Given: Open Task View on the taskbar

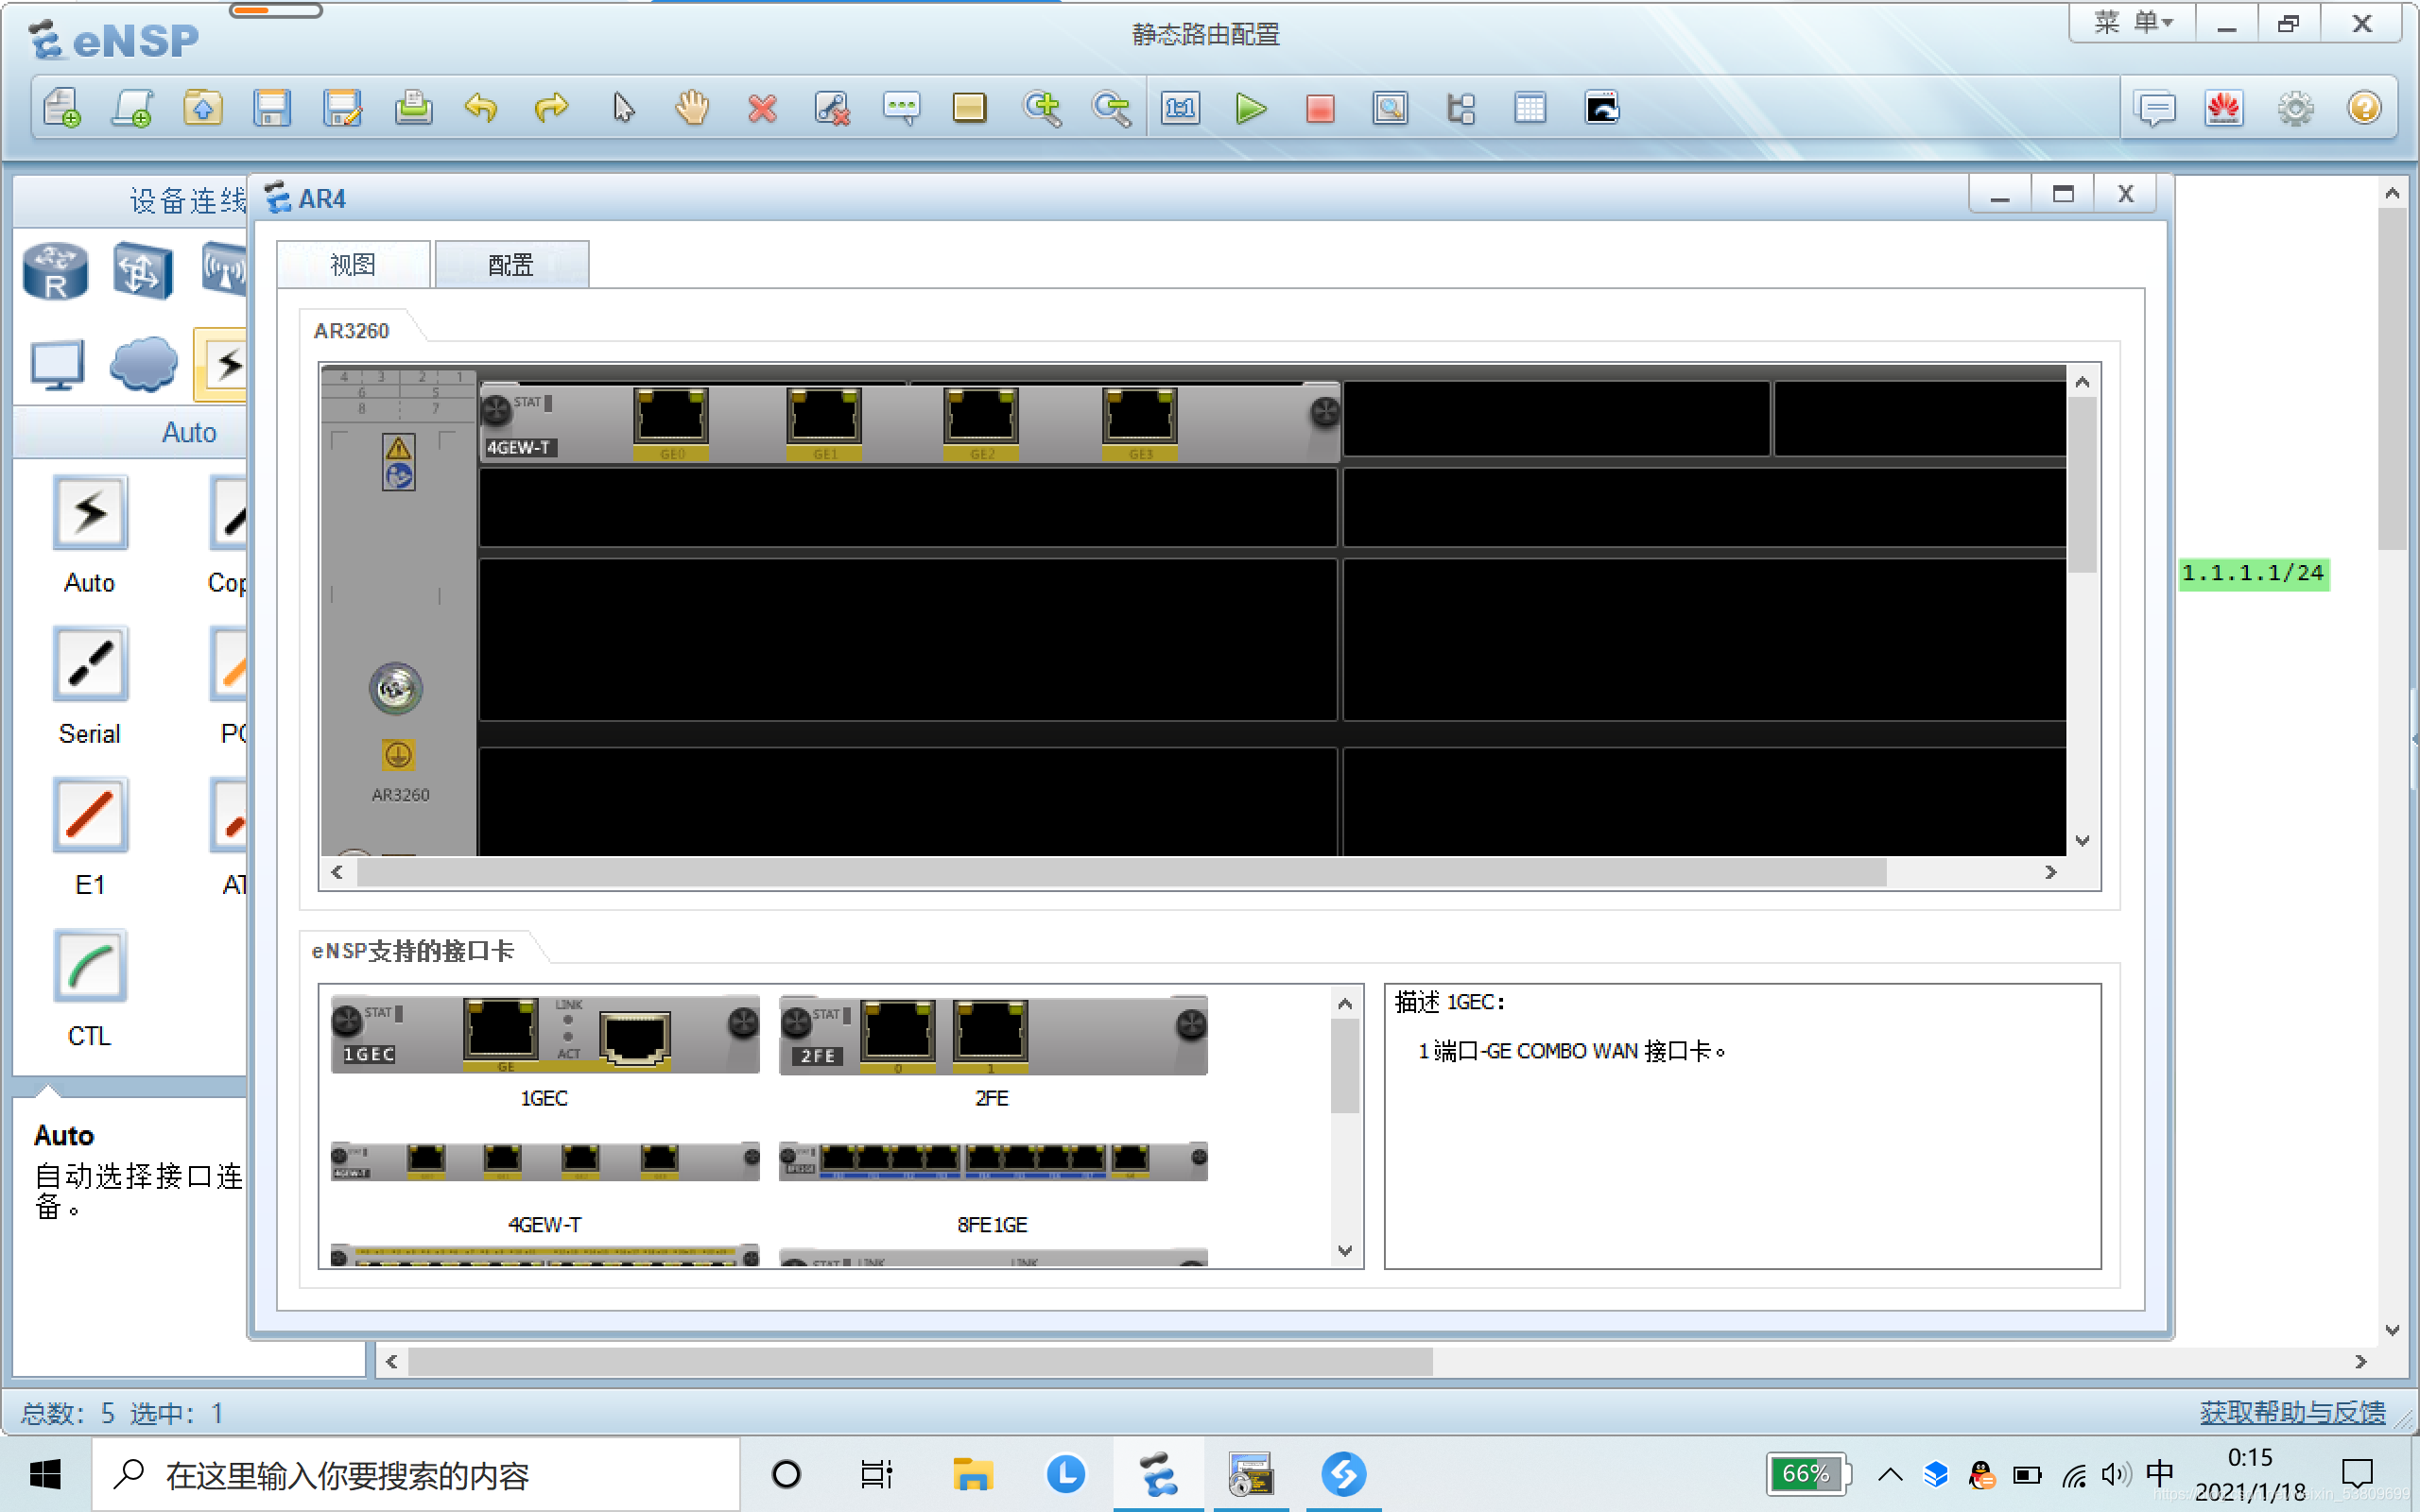Looking at the screenshot, I should [x=877, y=1474].
